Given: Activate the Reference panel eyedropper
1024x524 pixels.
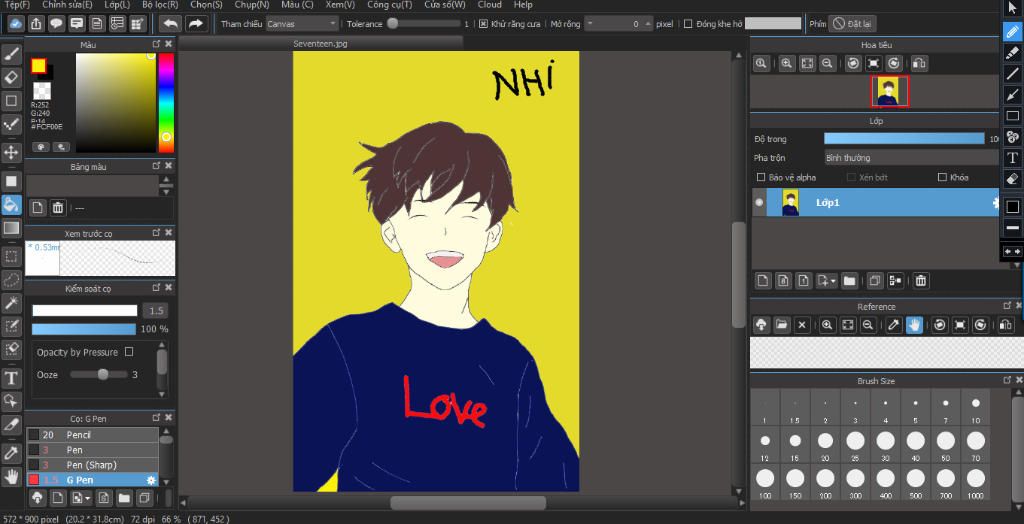Looking at the screenshot, I should [893, 325].
